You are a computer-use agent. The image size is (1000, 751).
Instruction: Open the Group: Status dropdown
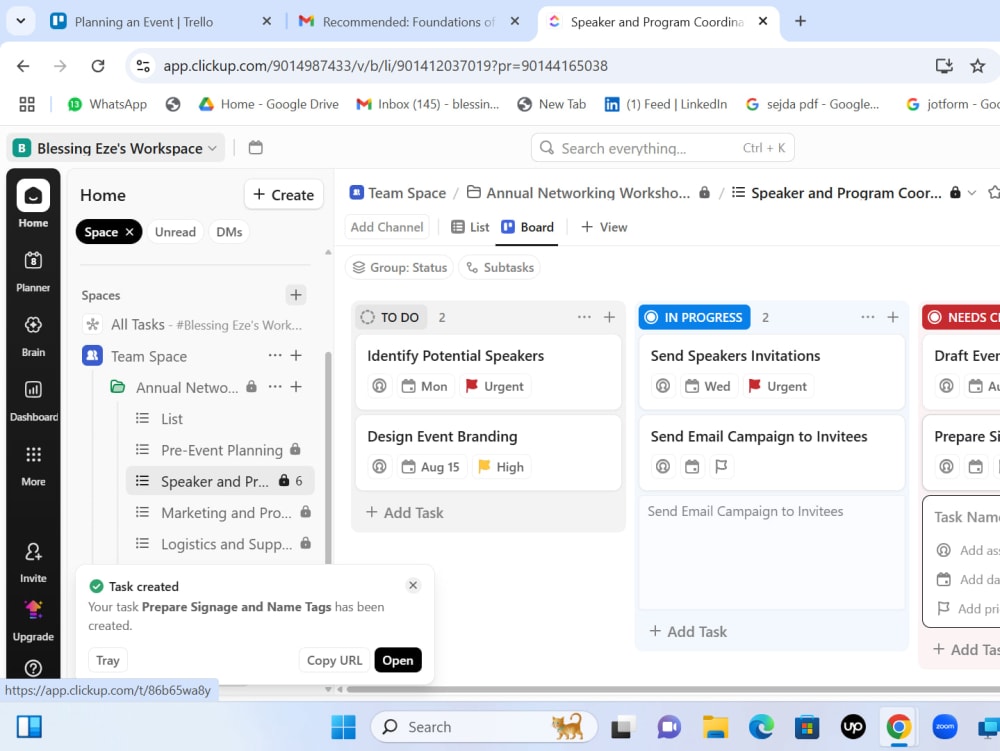400,267
